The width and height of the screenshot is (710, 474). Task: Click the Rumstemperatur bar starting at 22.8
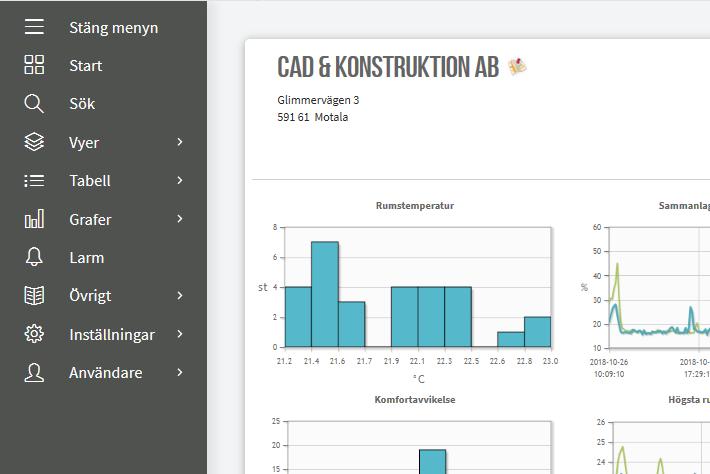(537, 332)
